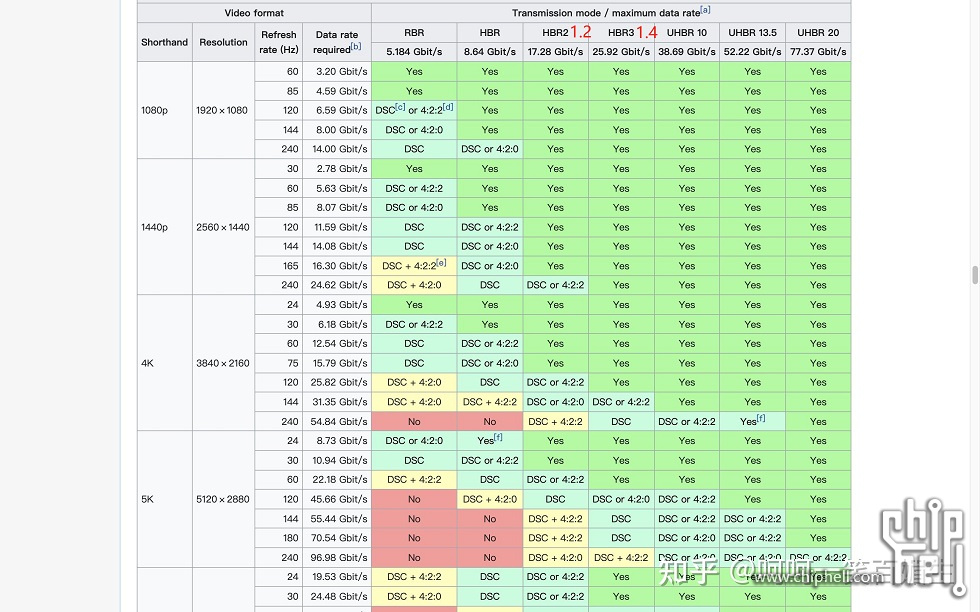Open footnote [c] after DSC in 1080p 120Hz row
The image size is (980, 612).
pyautogui.click(x=400, y=107)
